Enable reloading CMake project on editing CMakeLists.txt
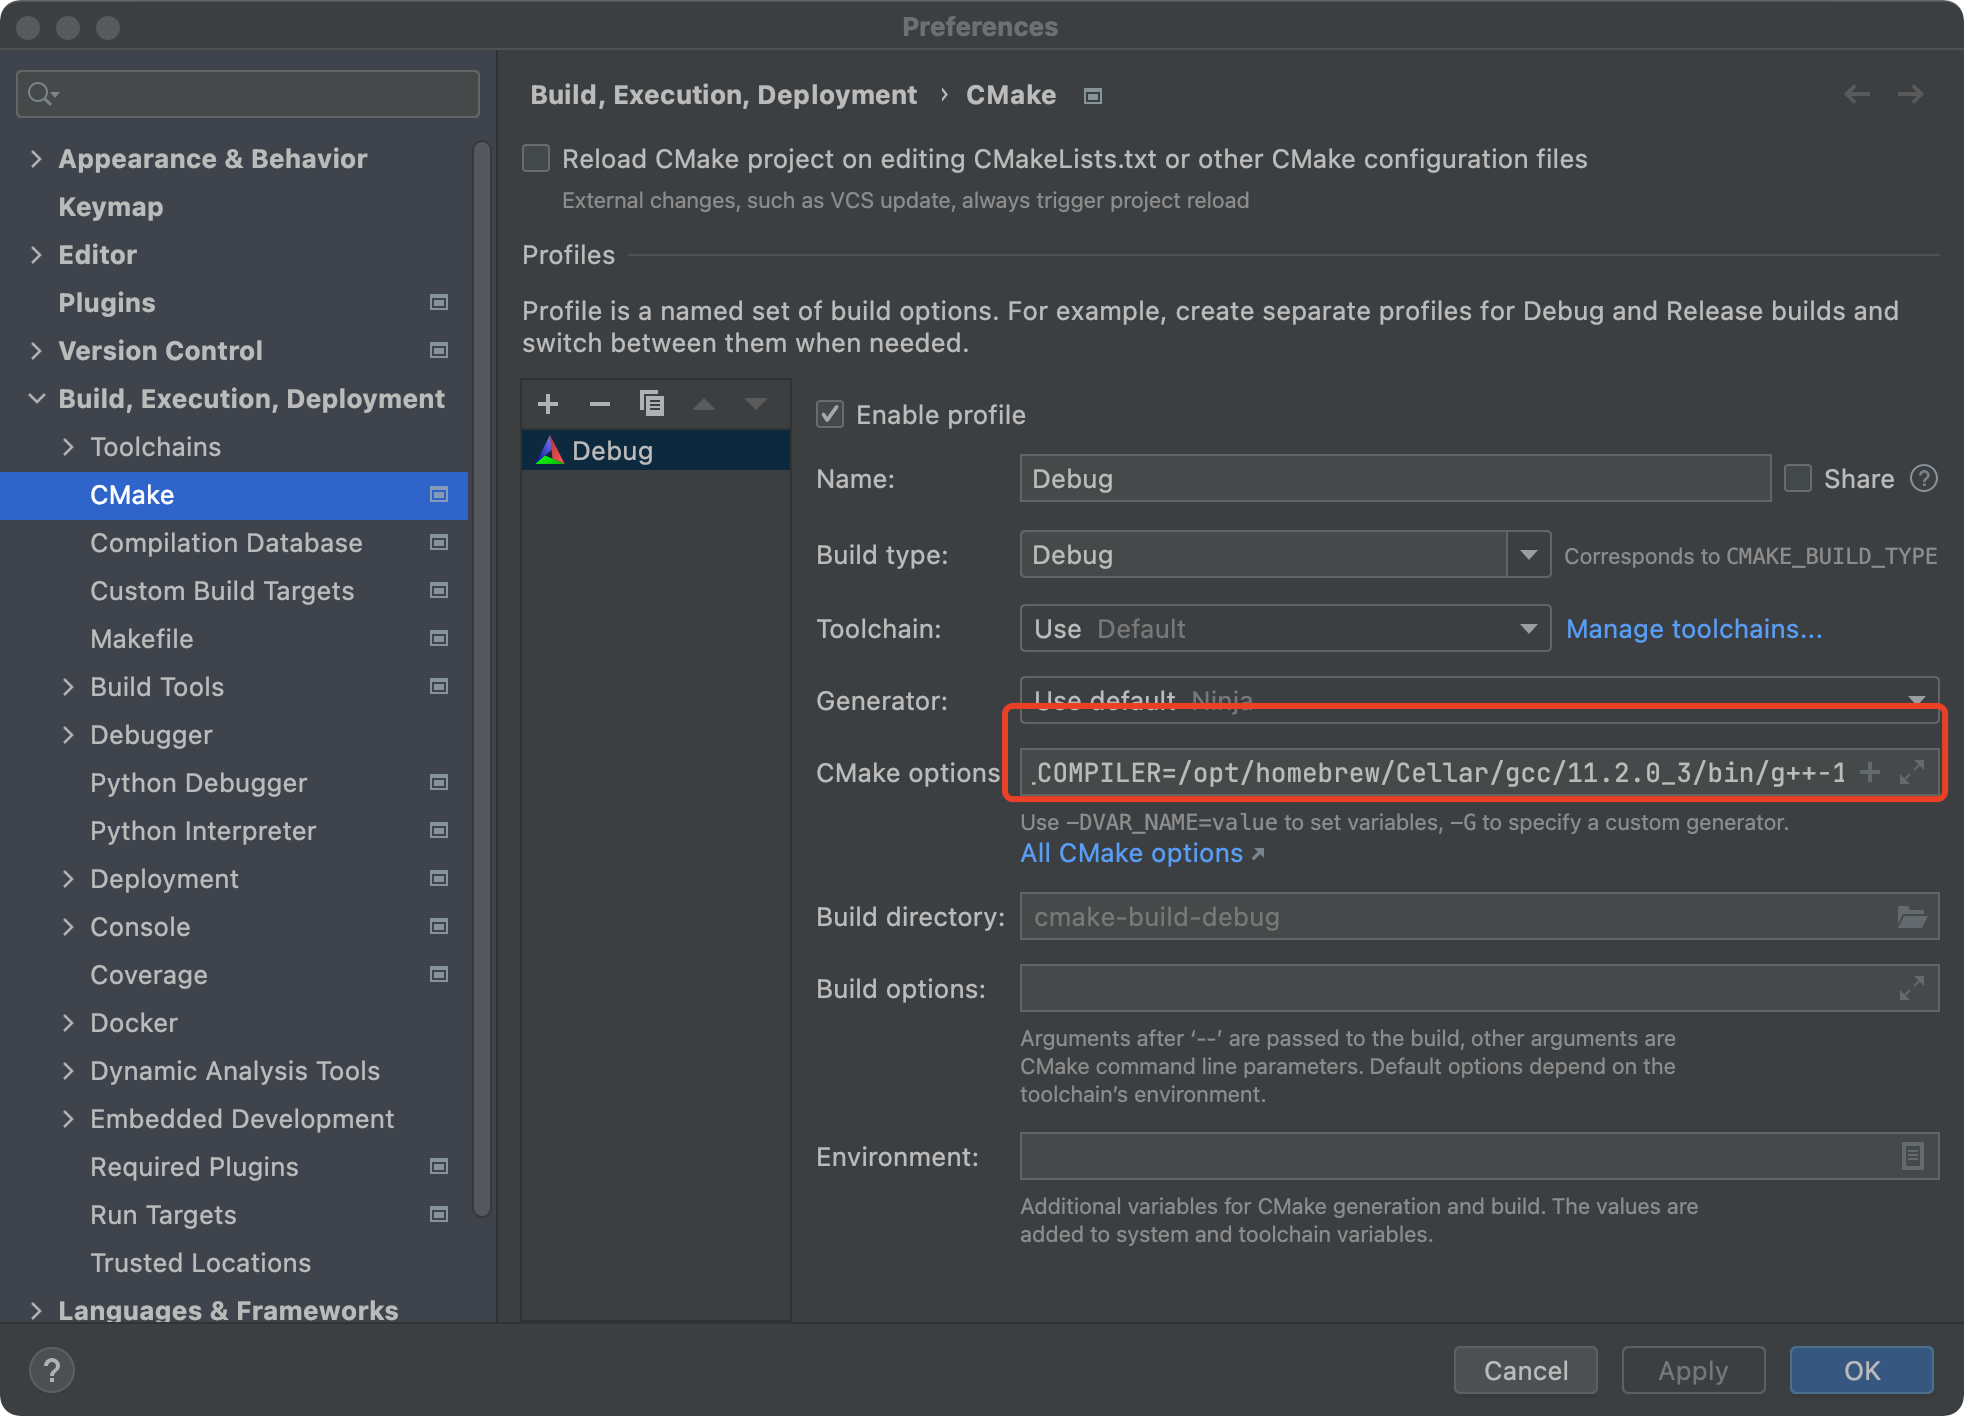 536,157
